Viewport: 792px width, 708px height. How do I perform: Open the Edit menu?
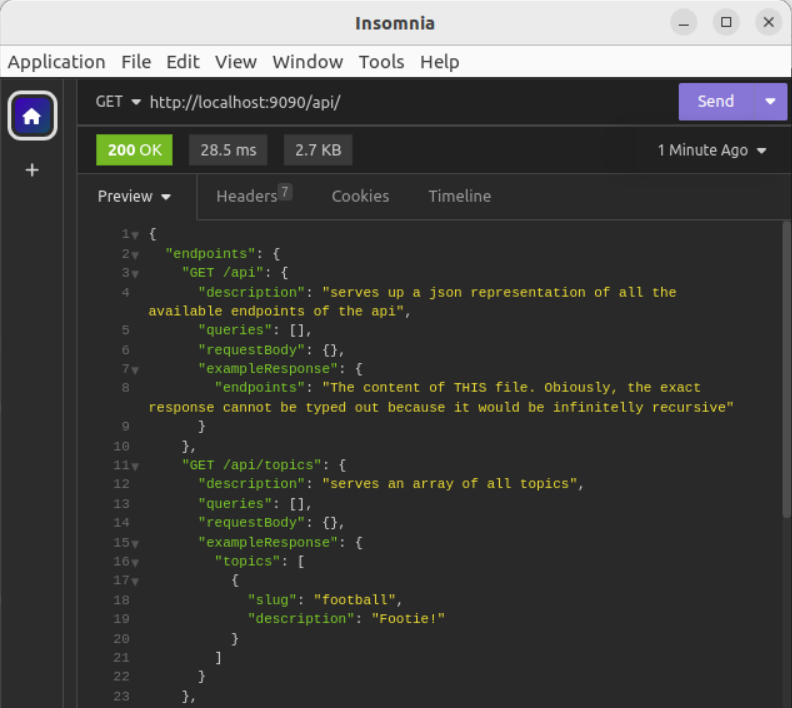(183, 62)
